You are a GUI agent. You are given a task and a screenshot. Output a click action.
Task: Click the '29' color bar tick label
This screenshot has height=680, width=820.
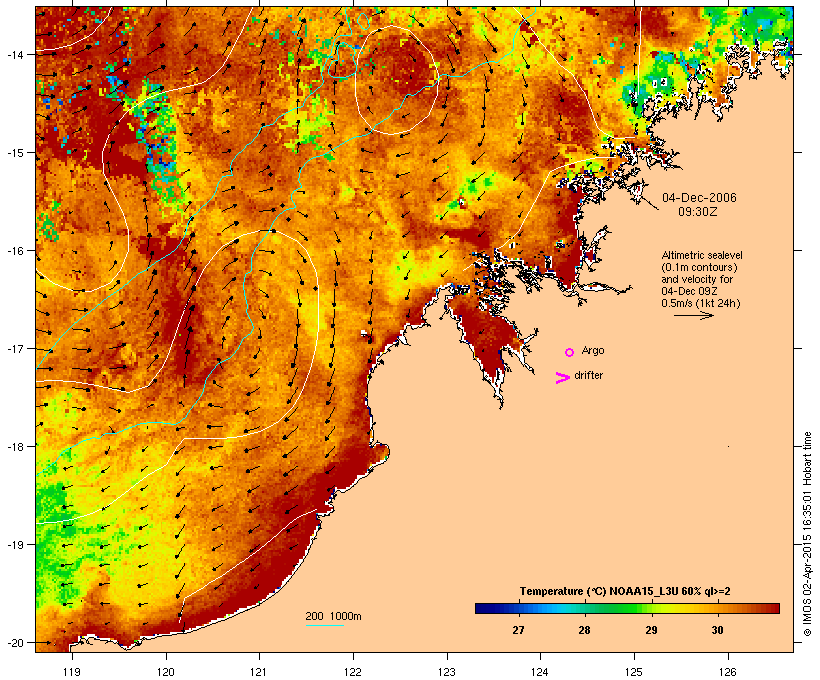[651, 630]
